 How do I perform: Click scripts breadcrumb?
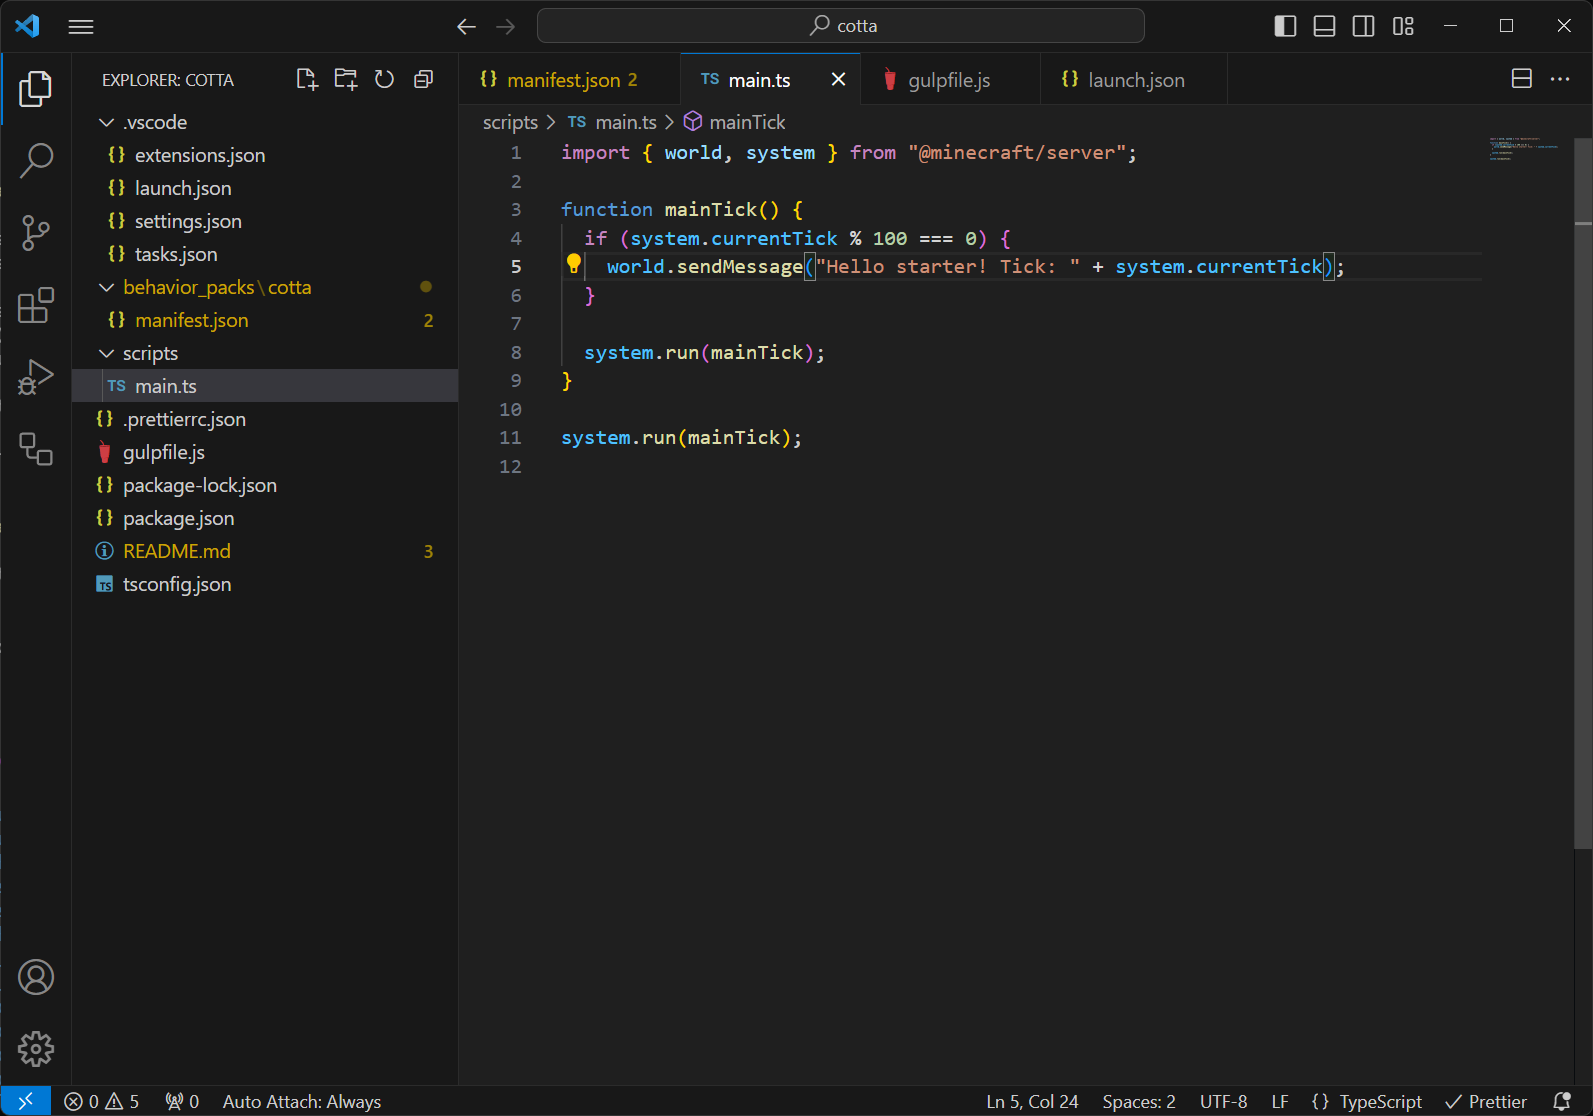coord(510,122)
